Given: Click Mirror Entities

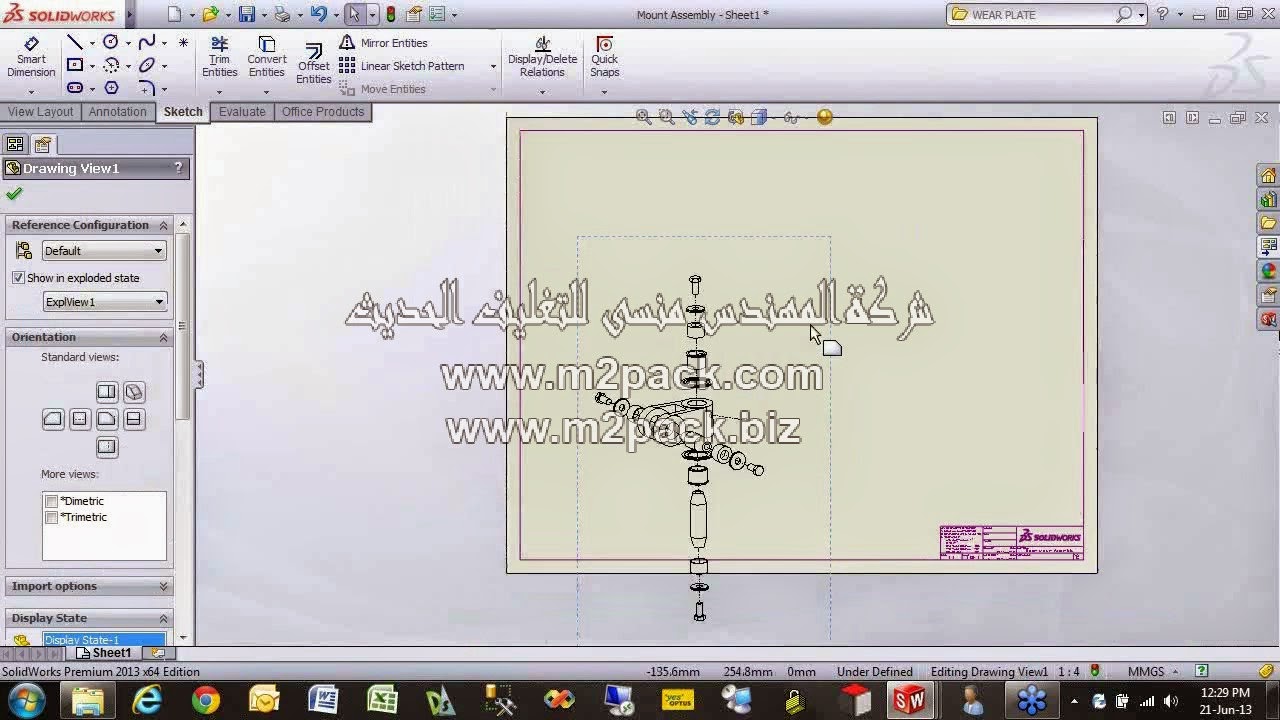Looking at the screenshot, I should [384, 43].
